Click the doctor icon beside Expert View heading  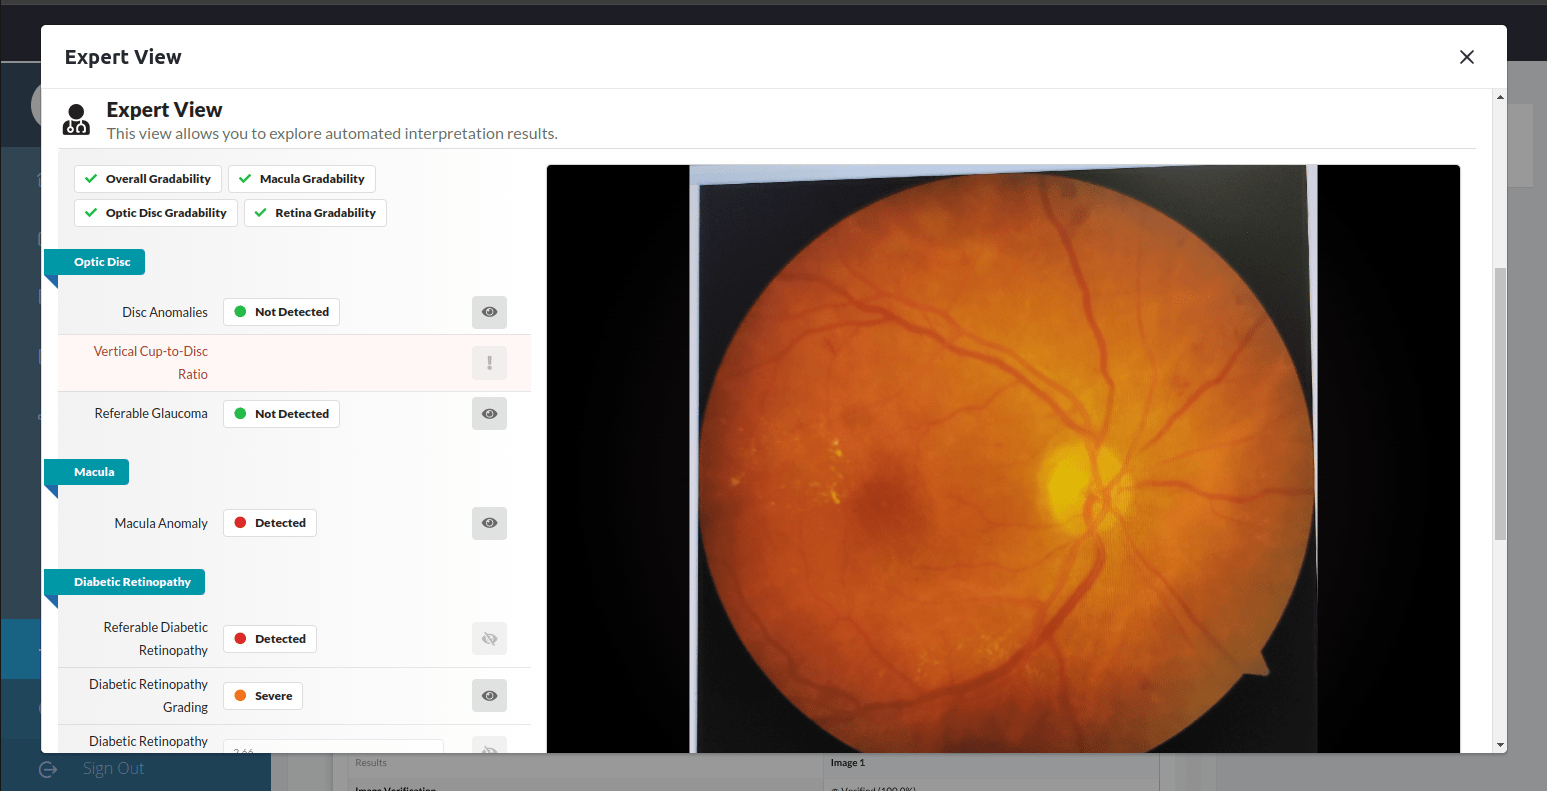click(x=76, y=120)
